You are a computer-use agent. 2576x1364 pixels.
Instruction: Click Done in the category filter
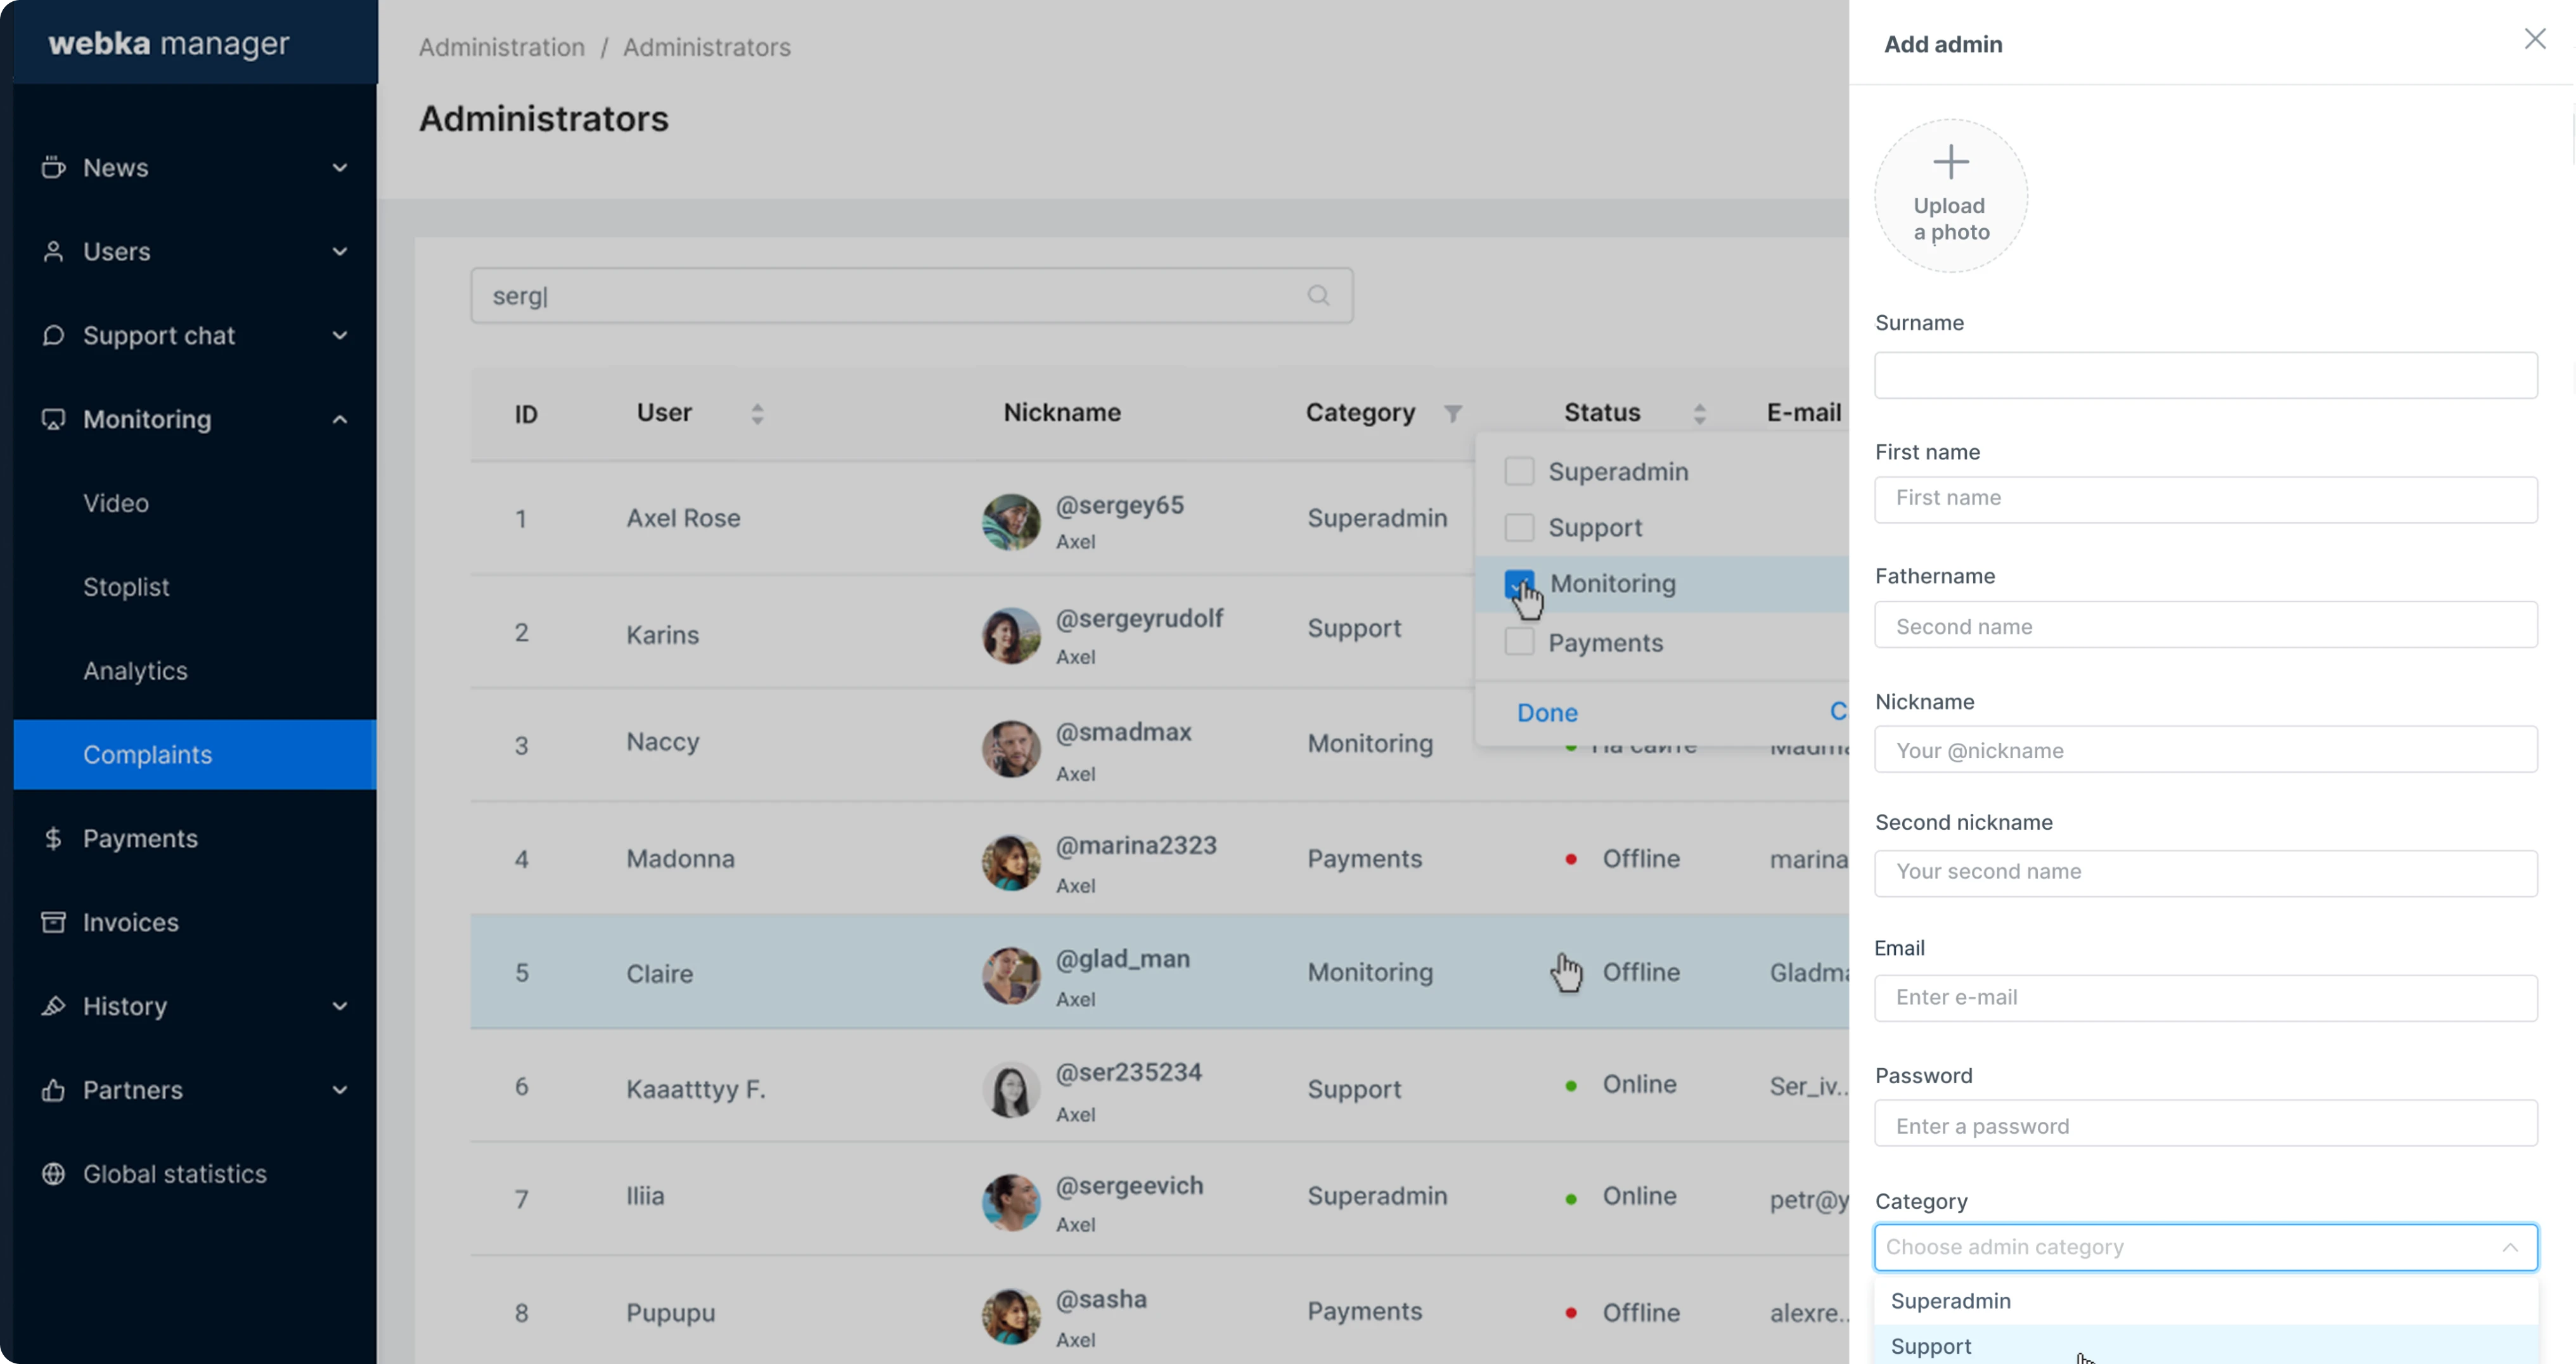[1547, 712]
